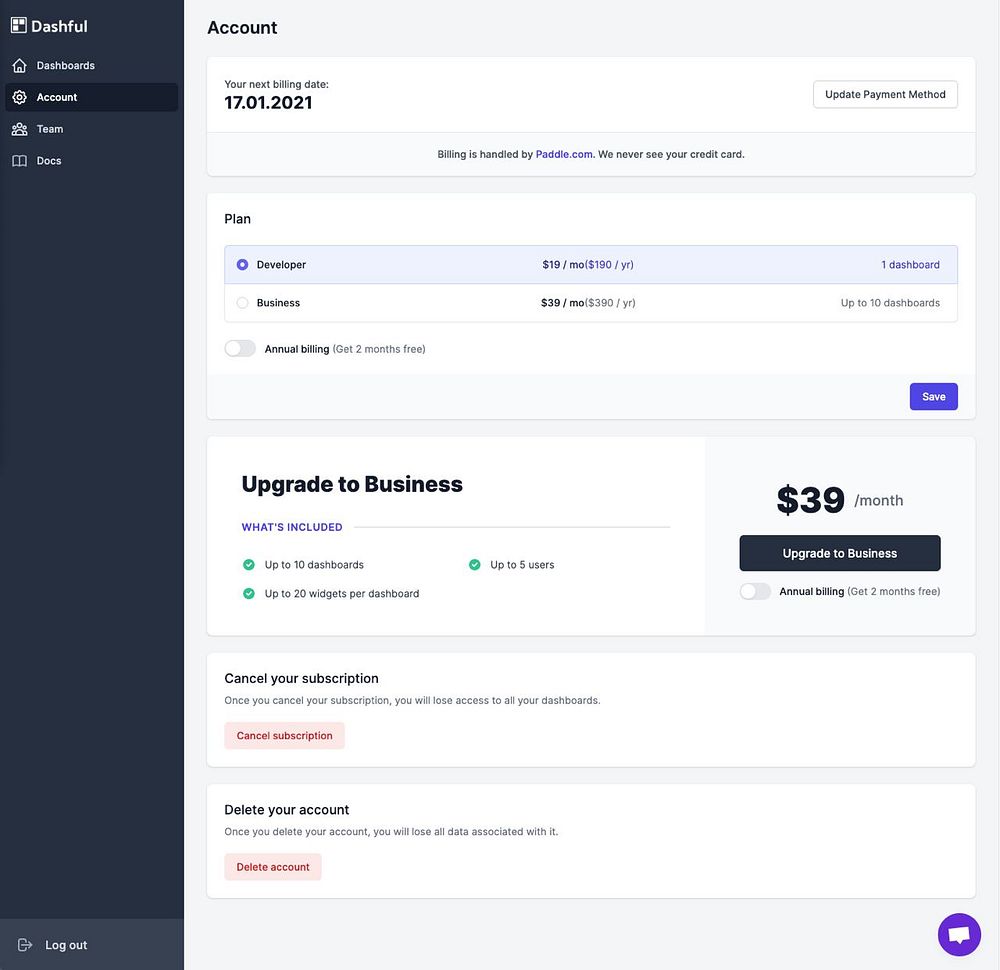Click 'Up to 10 dashboards' in Business row
The height and width of the screenshot is (970, 1000).
click(x=890, y=303)
